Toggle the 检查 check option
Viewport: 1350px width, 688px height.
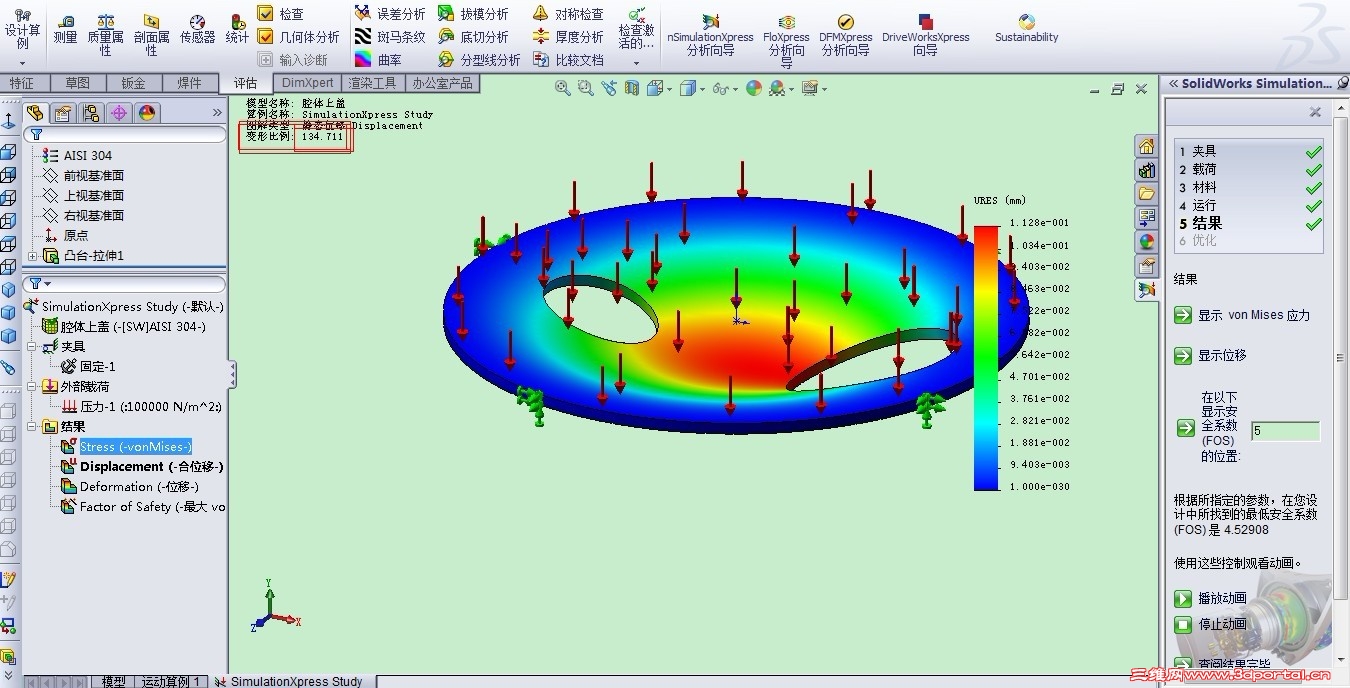(x=280, y=14)
